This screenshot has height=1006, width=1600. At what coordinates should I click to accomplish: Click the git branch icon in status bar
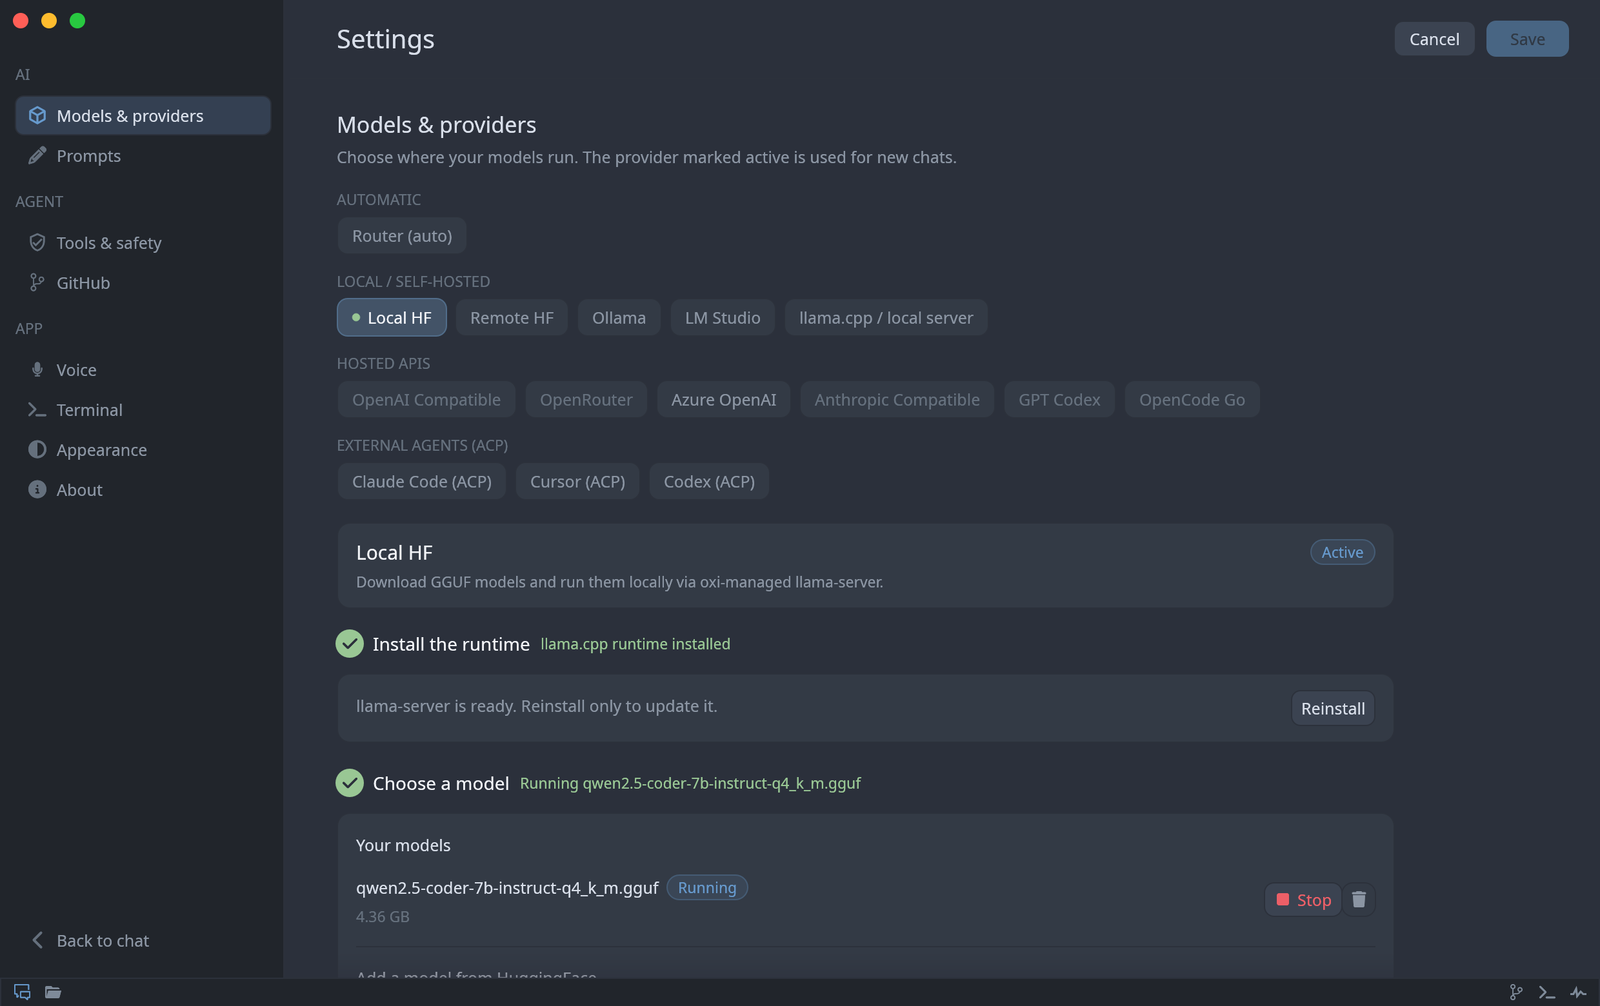(x=1516, y=992)
